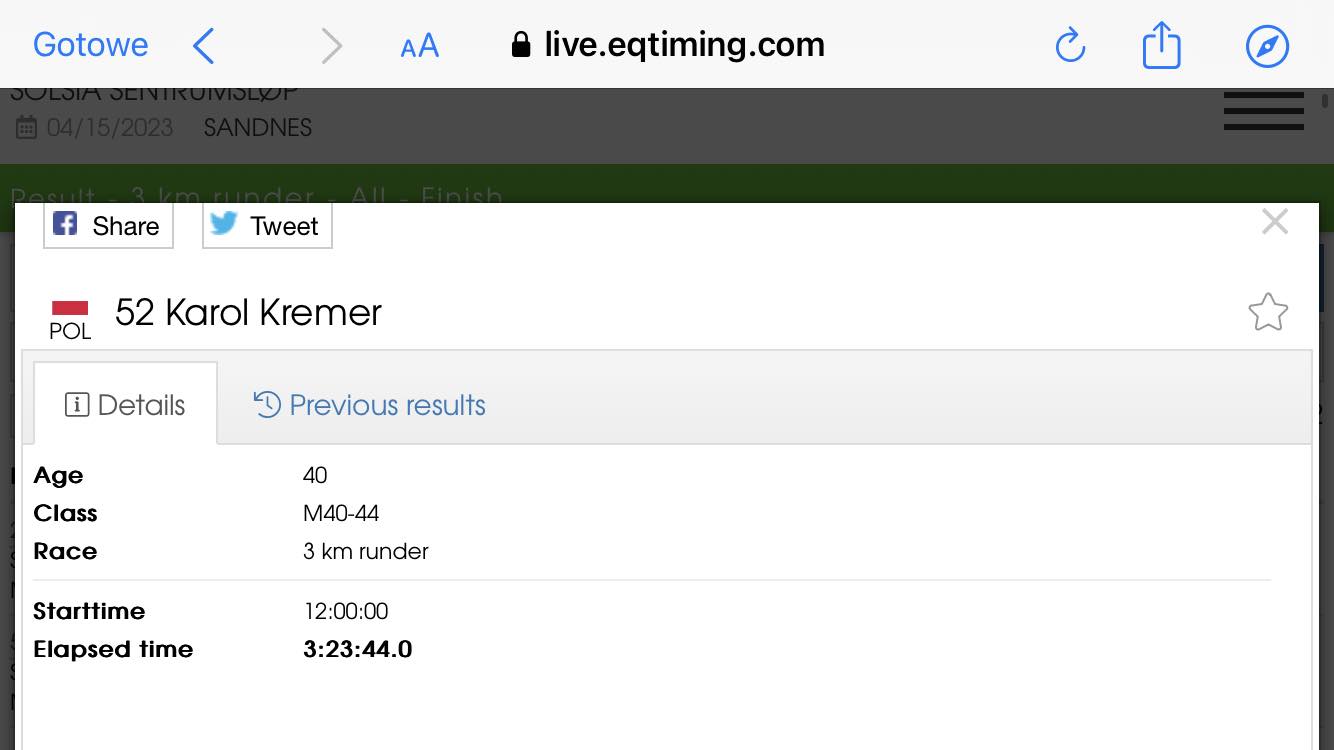Open the hamburger menu on the site

point(1264,111)
